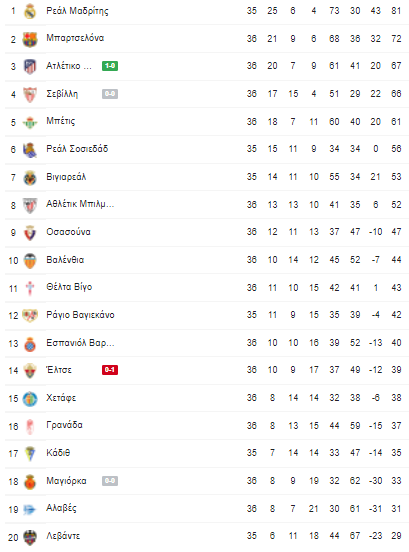Image resolution: width=409 pixels, height=552 pixels.
Task: Select the Sevilla crest icon
Action: pyautogui.click(x=30, y=94)
